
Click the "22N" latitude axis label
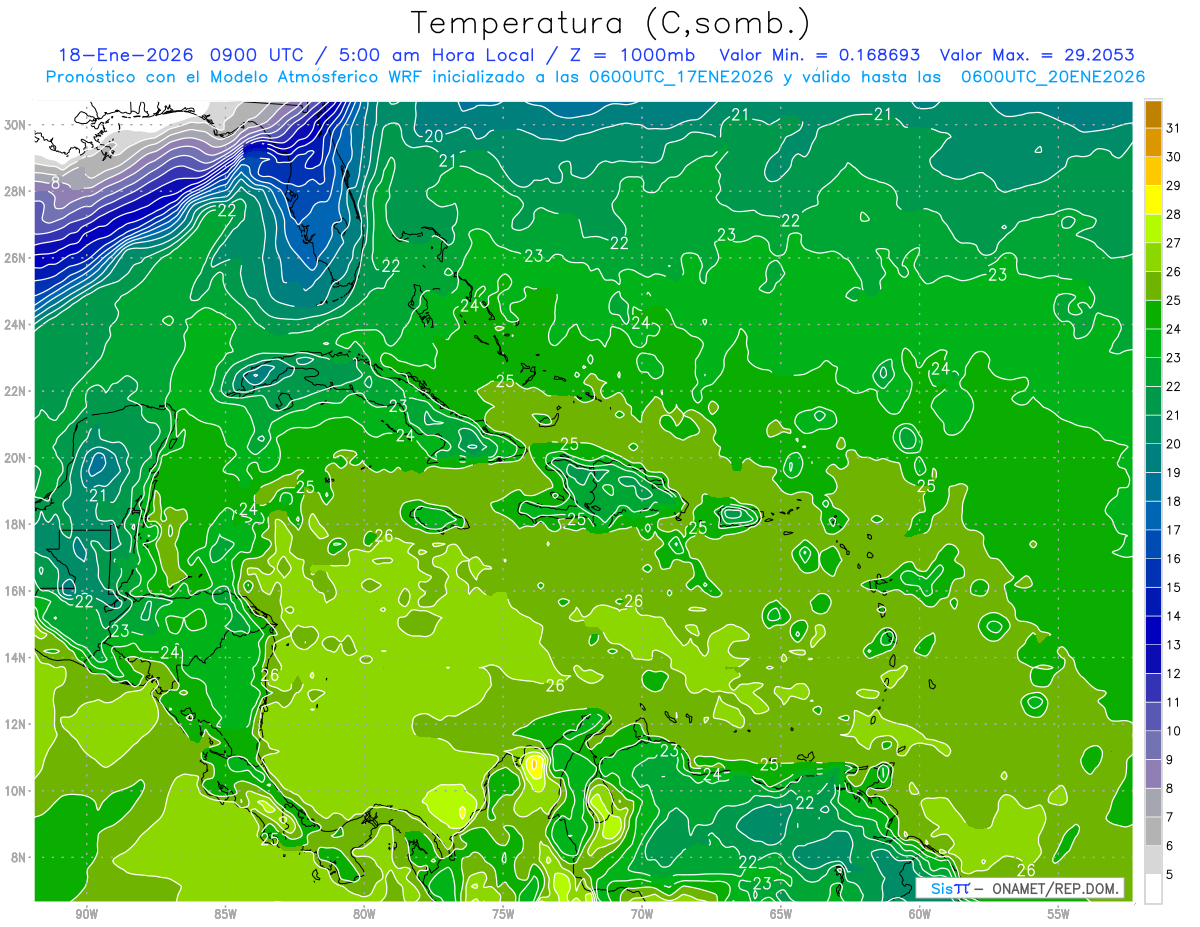point(15,391)
